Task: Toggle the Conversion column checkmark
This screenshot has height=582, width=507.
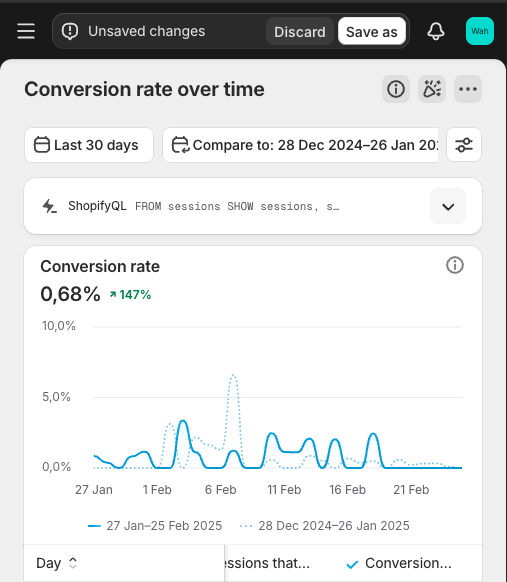Action: coord(352,564)
